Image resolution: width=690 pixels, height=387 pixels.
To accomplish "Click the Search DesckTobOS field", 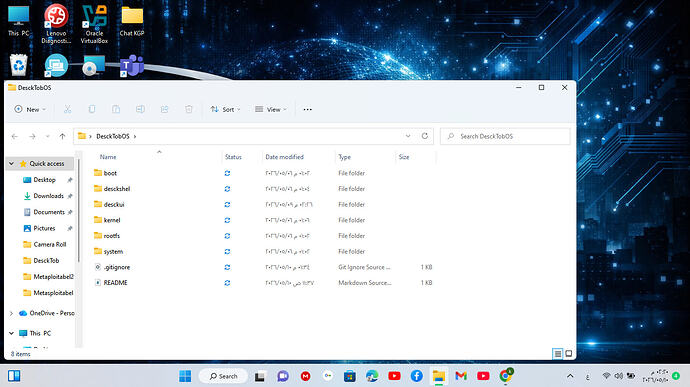I will [x=505, y=136].
